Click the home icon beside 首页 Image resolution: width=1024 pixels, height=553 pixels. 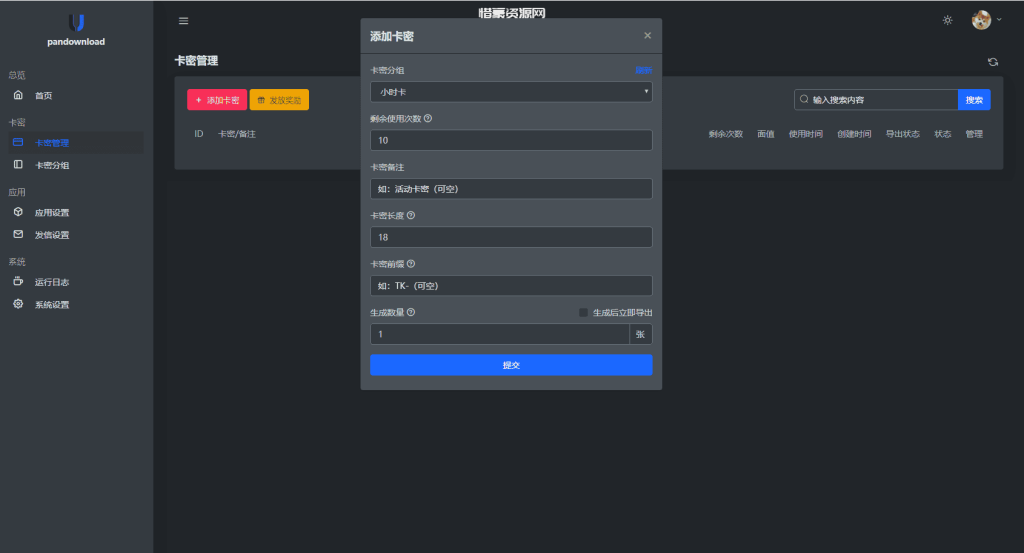coord(18,95)
